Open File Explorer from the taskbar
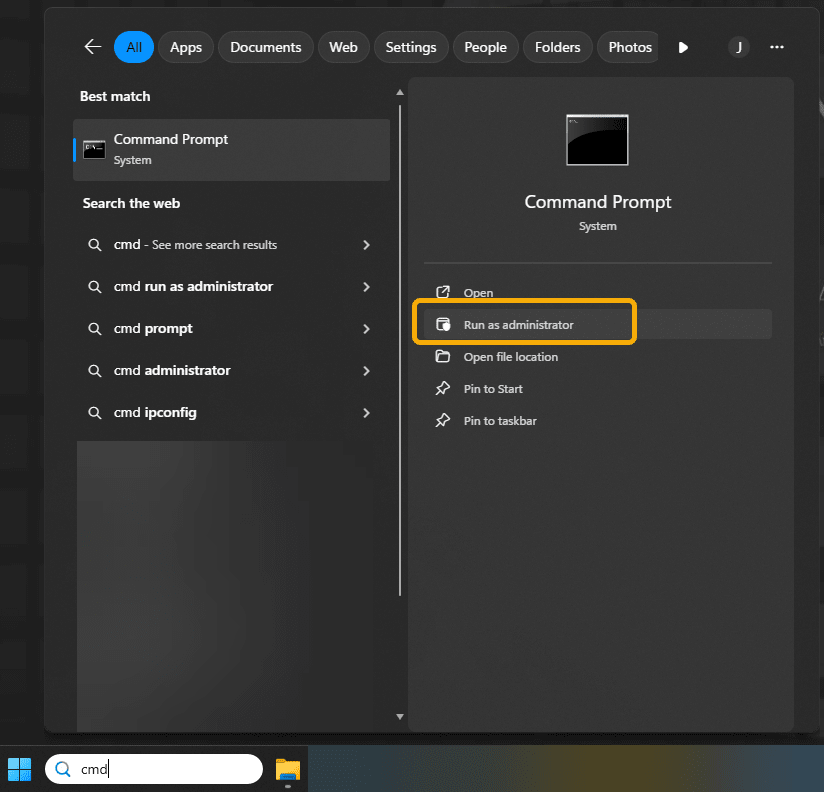 tap(288, 770)
